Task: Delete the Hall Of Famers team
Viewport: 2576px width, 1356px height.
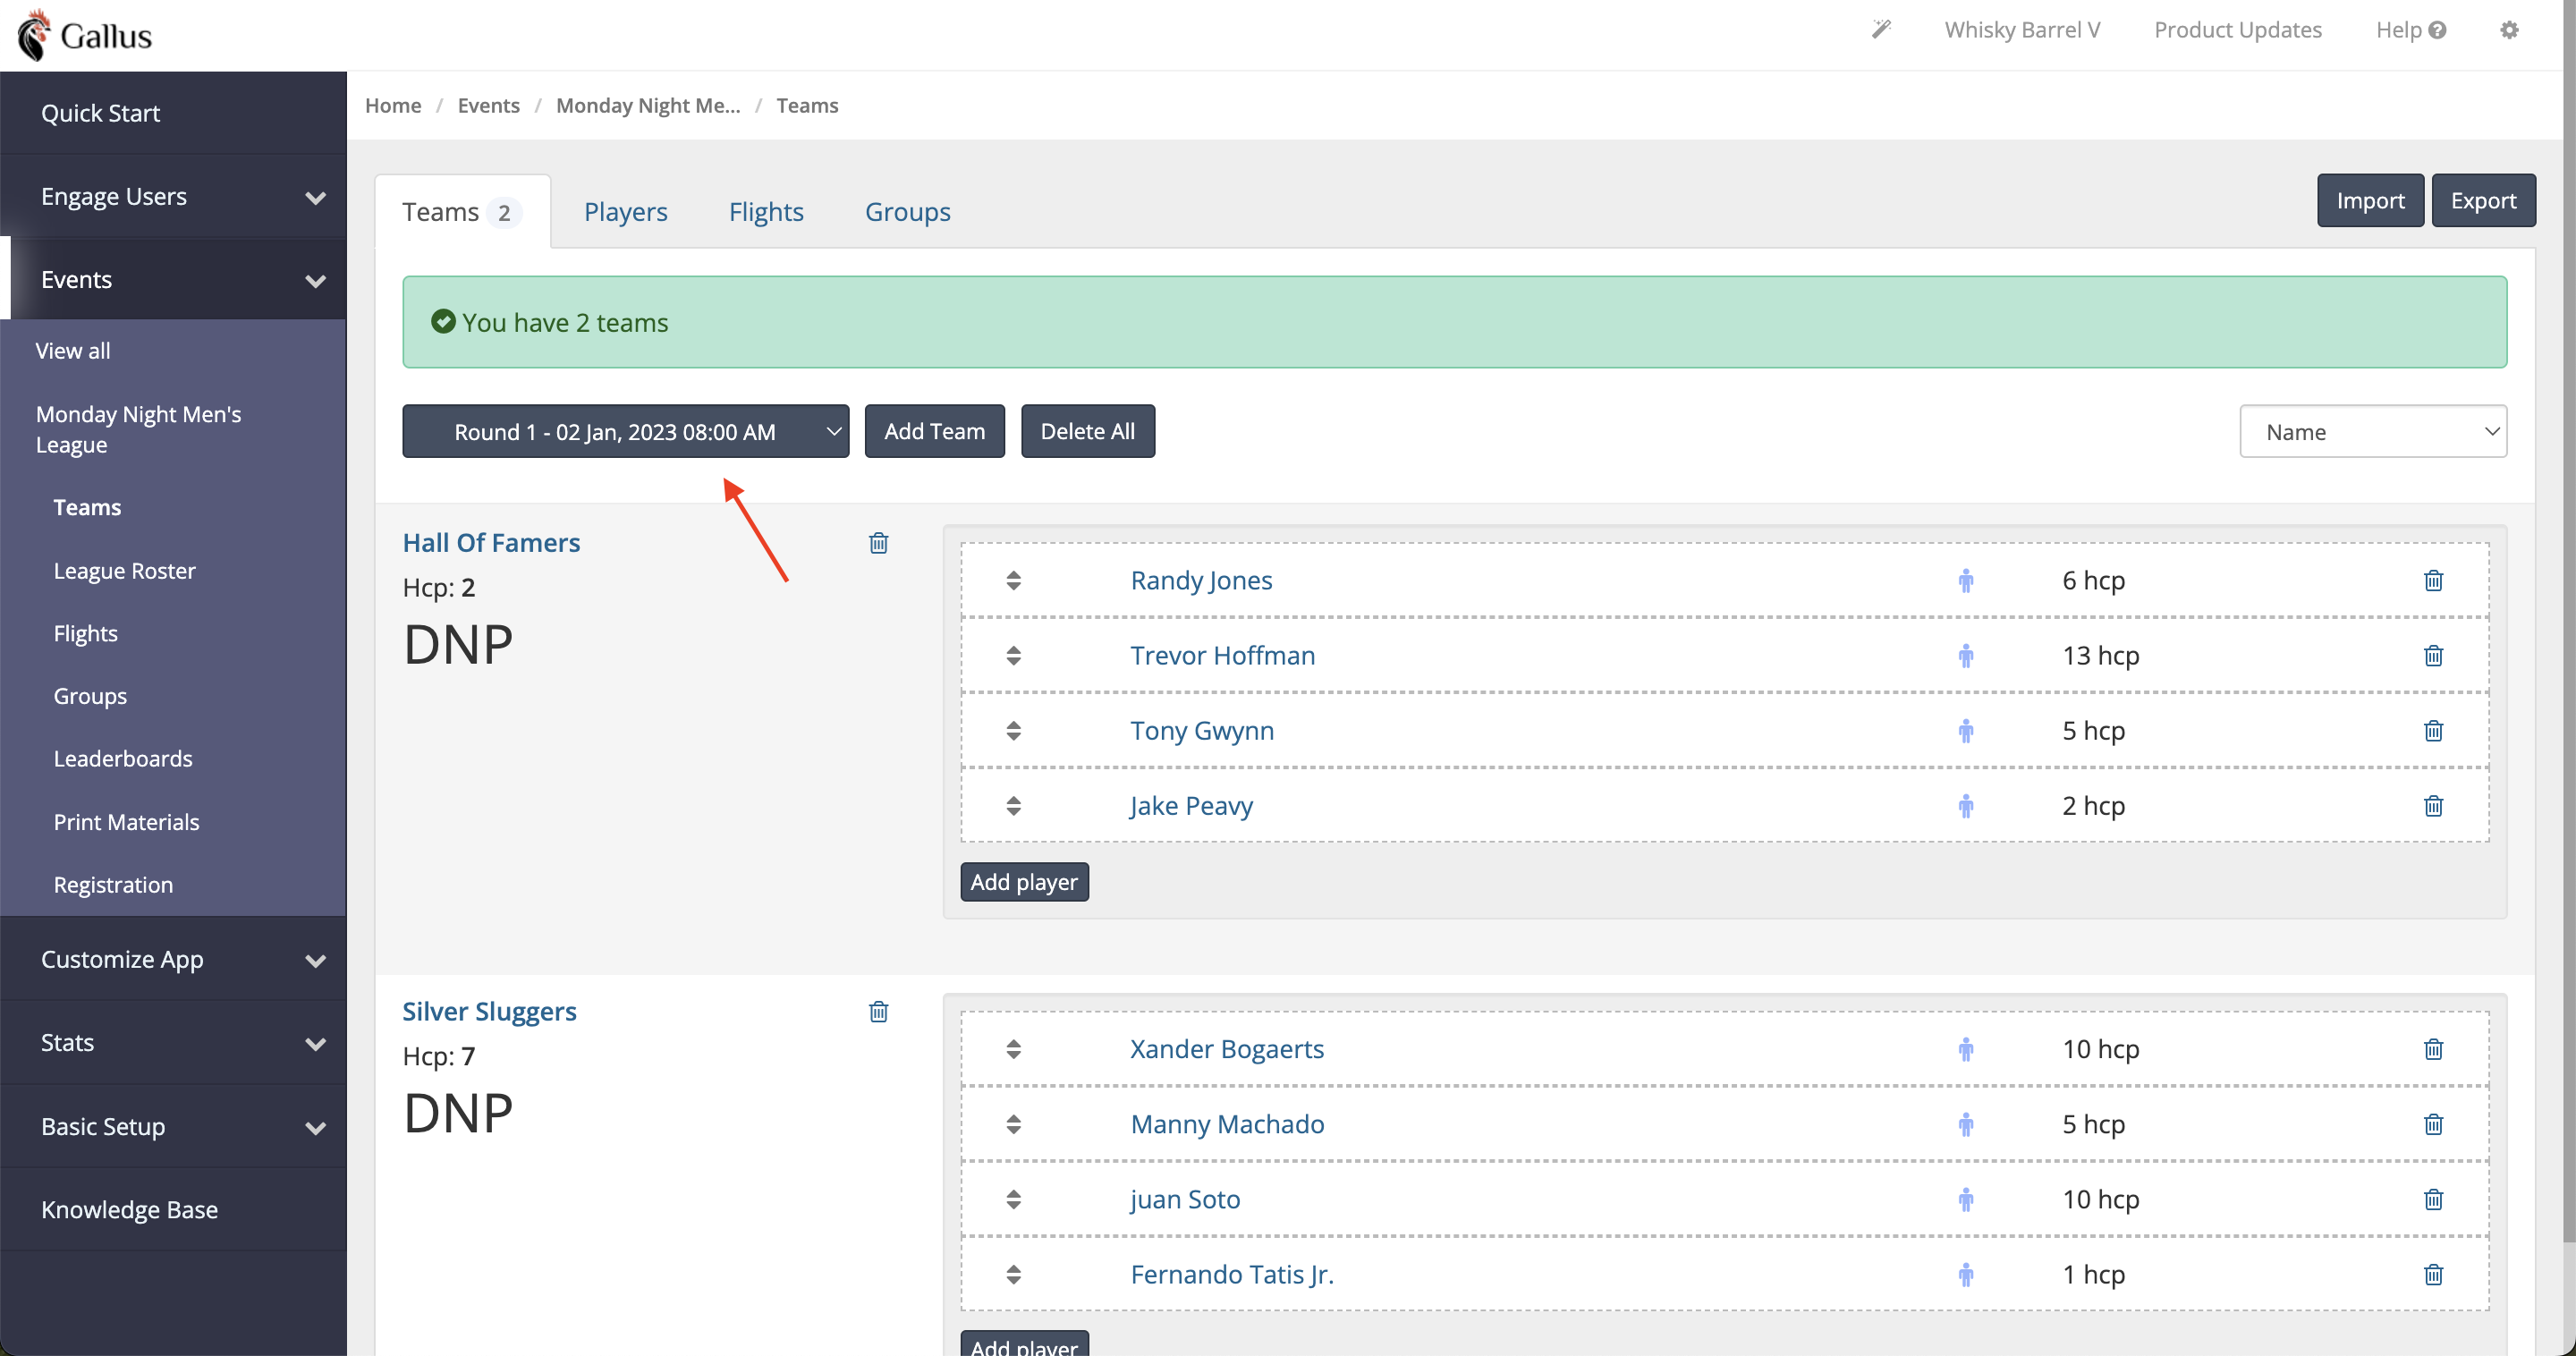Action: coord(878,543)
